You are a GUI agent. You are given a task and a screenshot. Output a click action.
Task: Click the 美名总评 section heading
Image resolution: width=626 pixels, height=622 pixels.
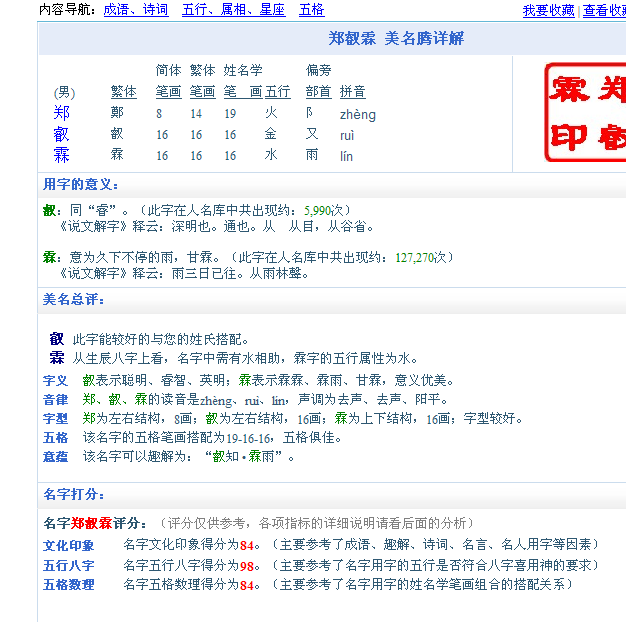coord(73,299)
